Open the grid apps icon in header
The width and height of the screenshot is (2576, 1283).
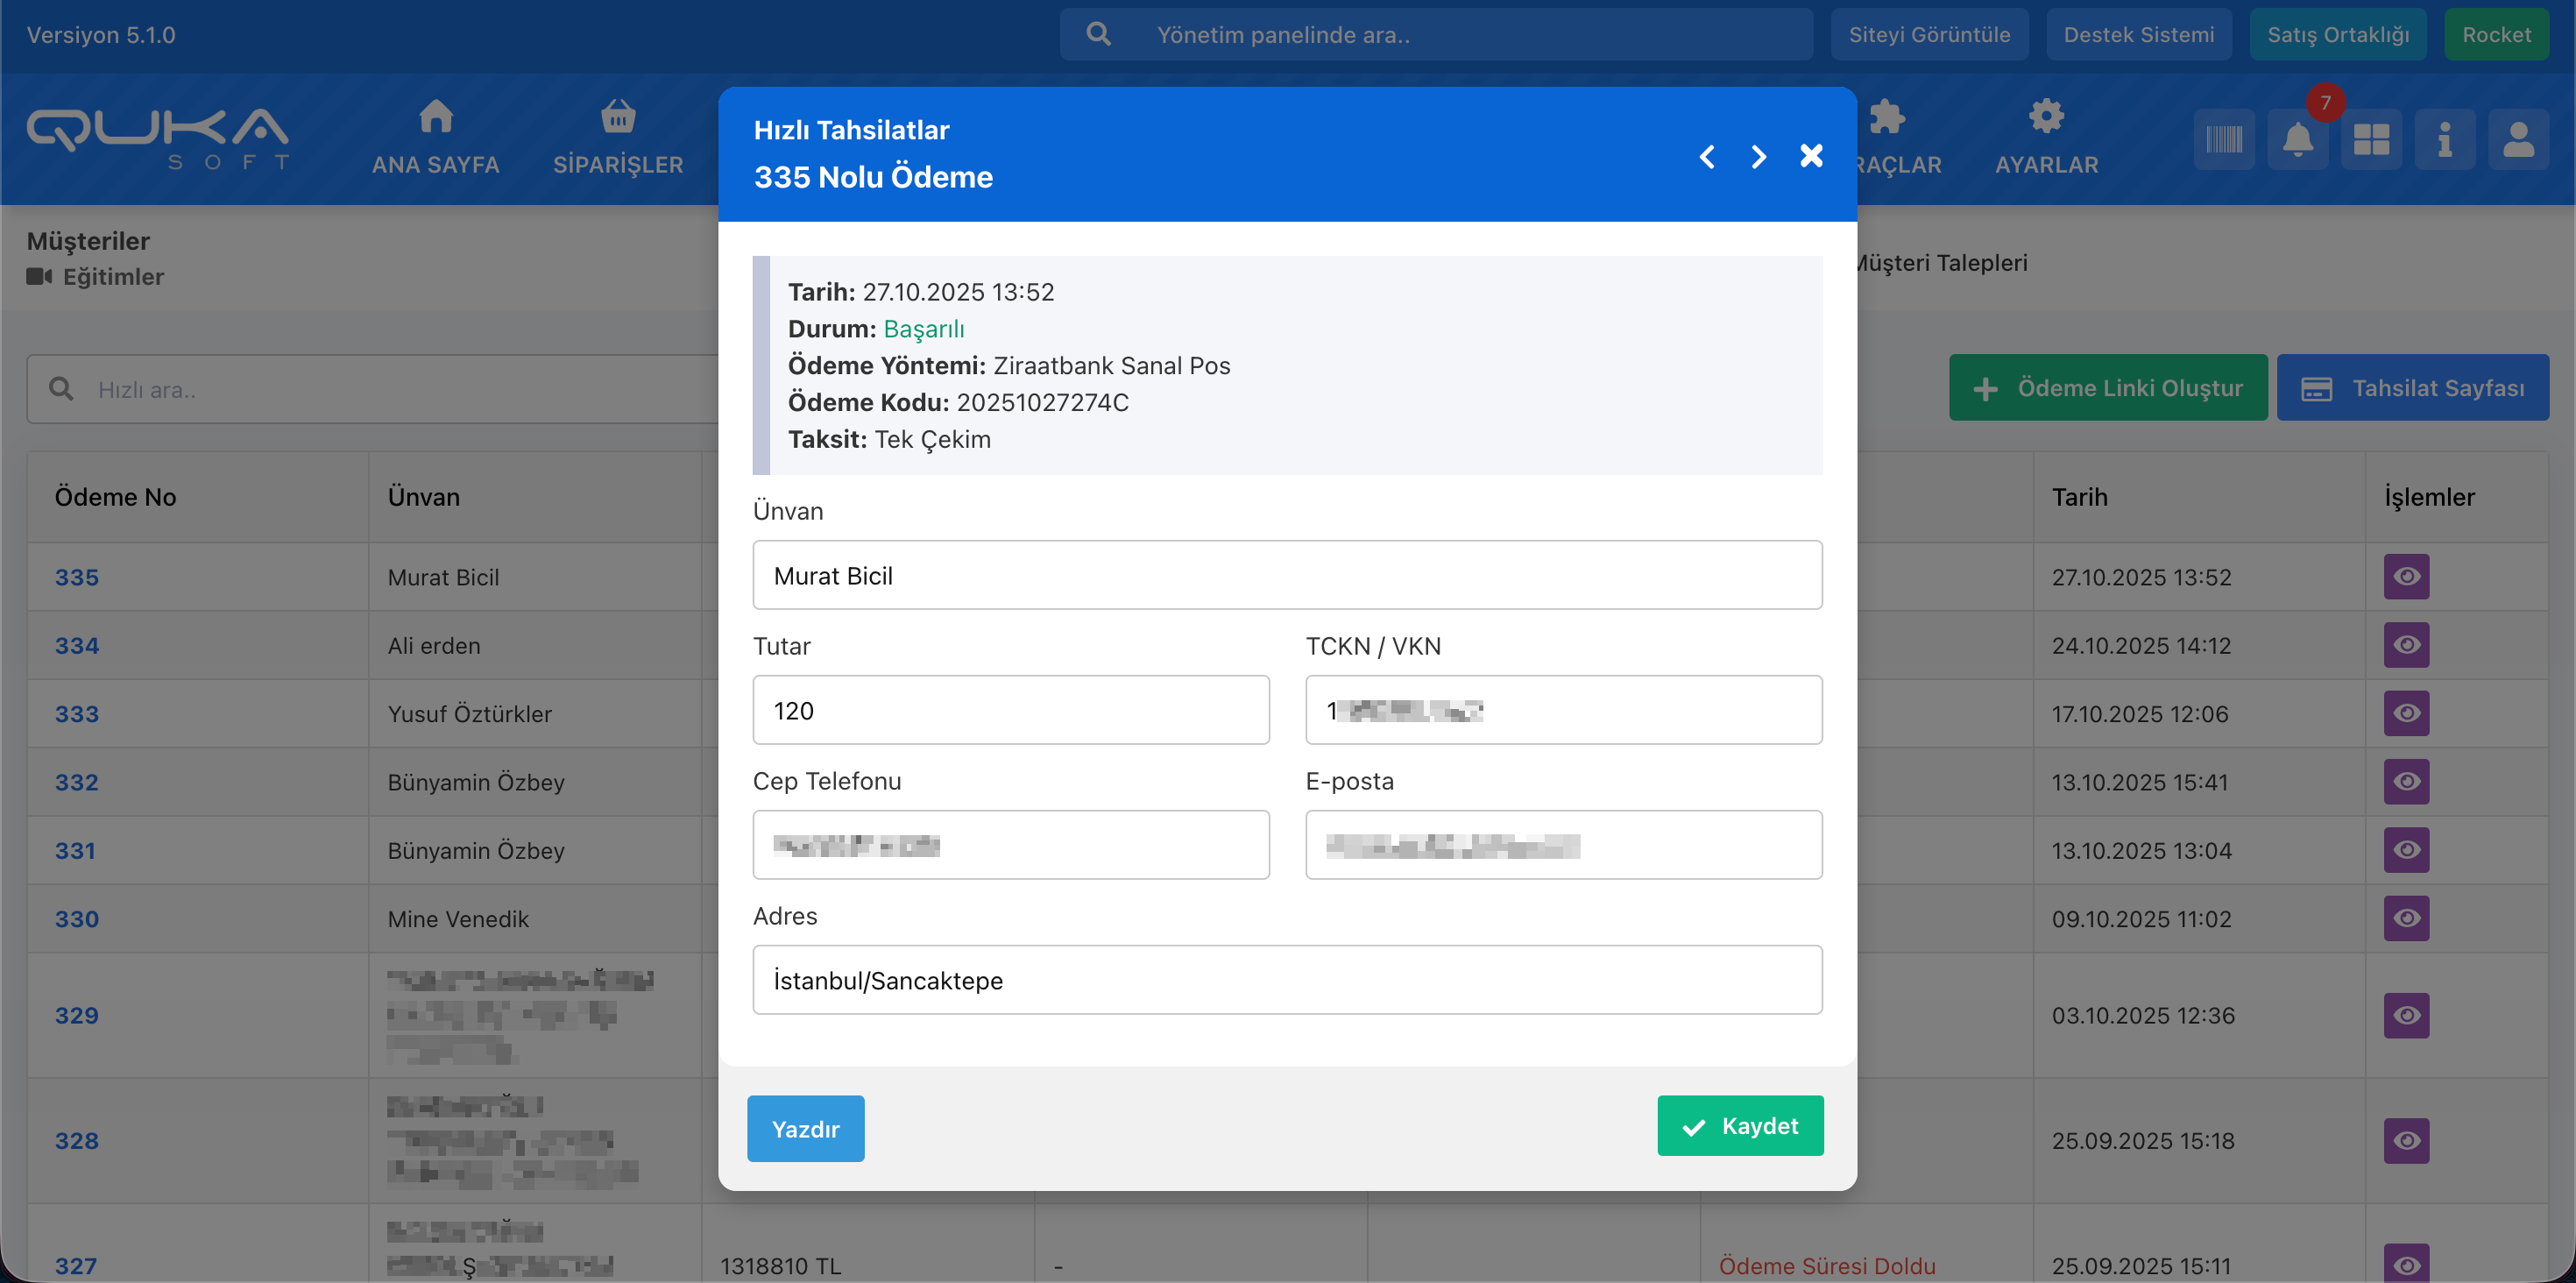pyautogui.click(x=2371, y=139)
